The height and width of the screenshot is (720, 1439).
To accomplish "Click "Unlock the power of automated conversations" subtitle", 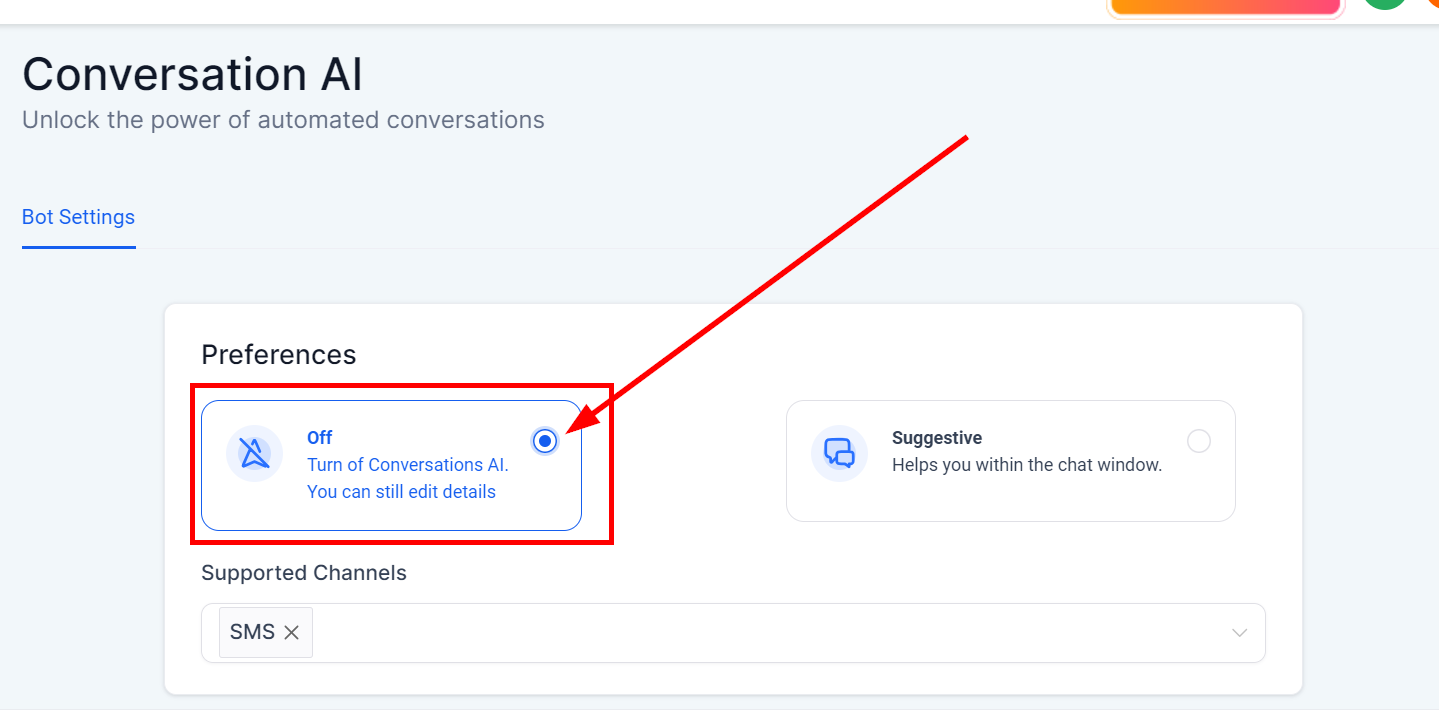I will pos(283,120).
